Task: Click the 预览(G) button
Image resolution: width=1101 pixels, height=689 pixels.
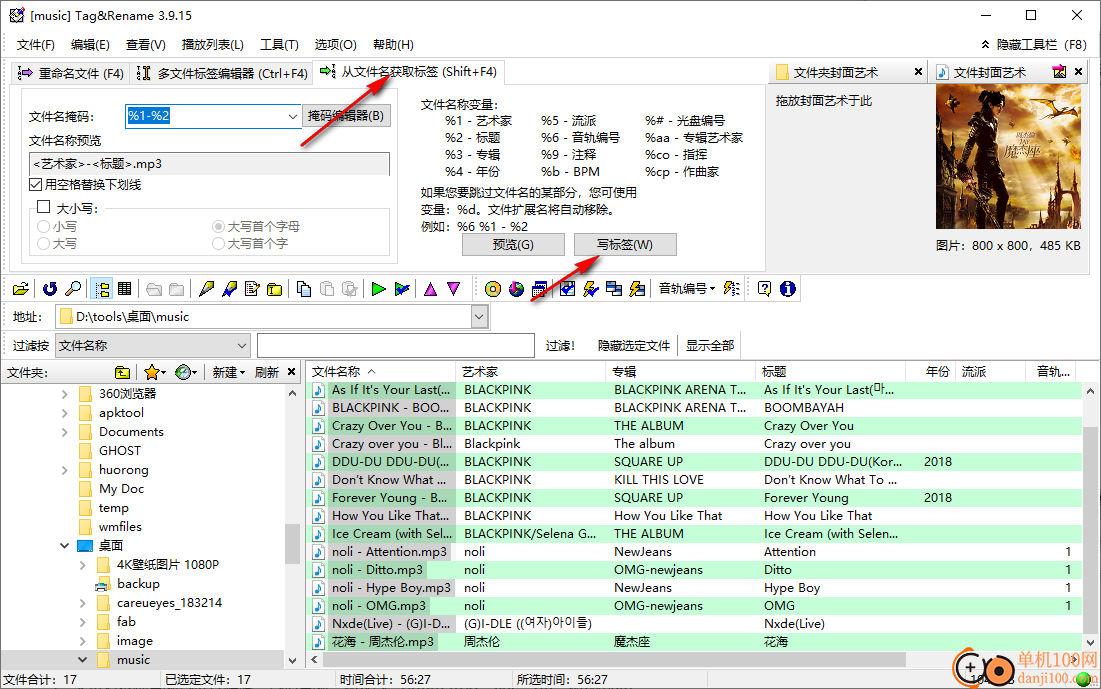Action: (x=513, y=245)
